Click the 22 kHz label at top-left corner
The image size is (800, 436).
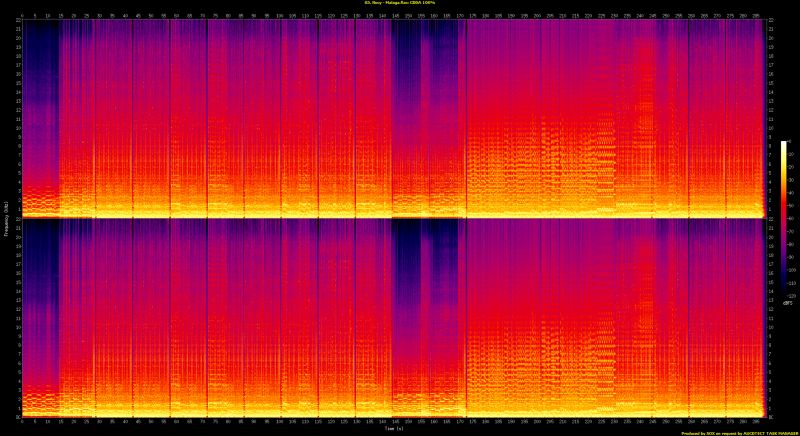16,21
